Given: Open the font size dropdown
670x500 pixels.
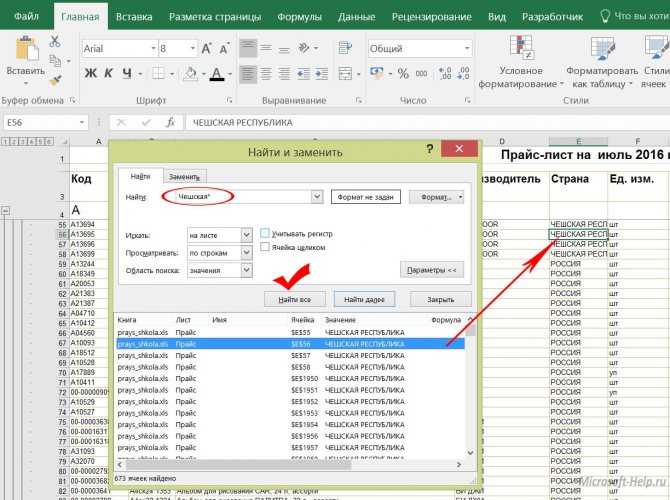Looking at the screenshot, I should 193,48.
